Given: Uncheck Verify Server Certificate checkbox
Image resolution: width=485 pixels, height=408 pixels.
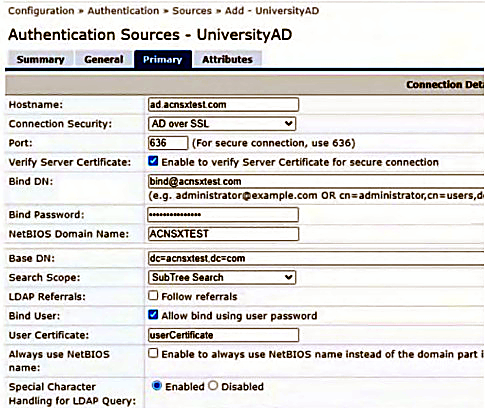Looking at the screenshot, I should 153,161.
